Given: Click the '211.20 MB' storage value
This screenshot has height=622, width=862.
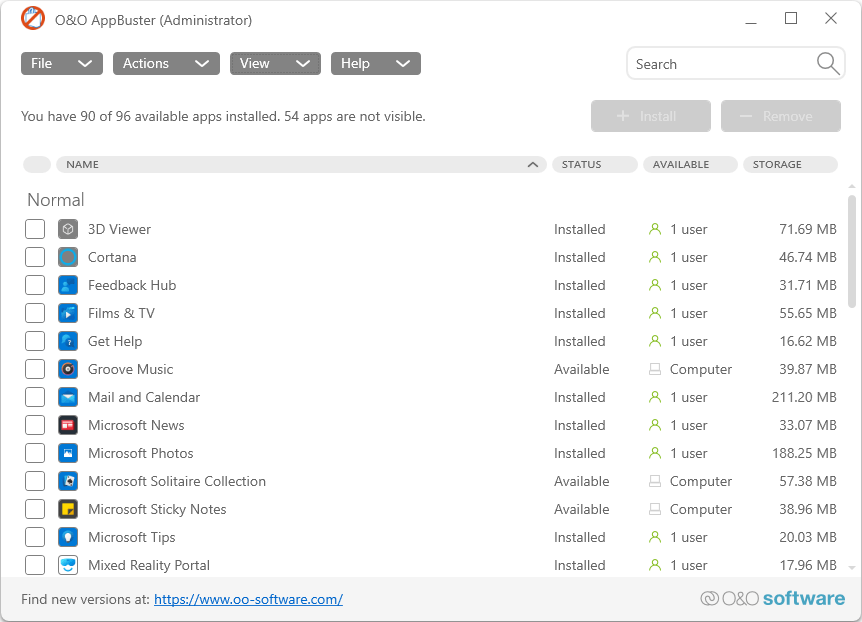Looking at the screenshot, I should tap(804, 397).
